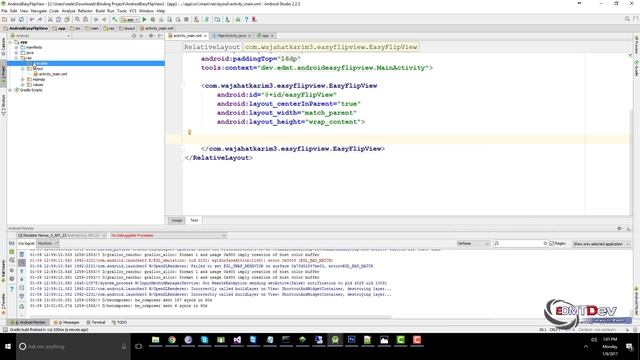640x360 pixels.
Task: Switch to the Text tab
Action: tap(194, 220)
